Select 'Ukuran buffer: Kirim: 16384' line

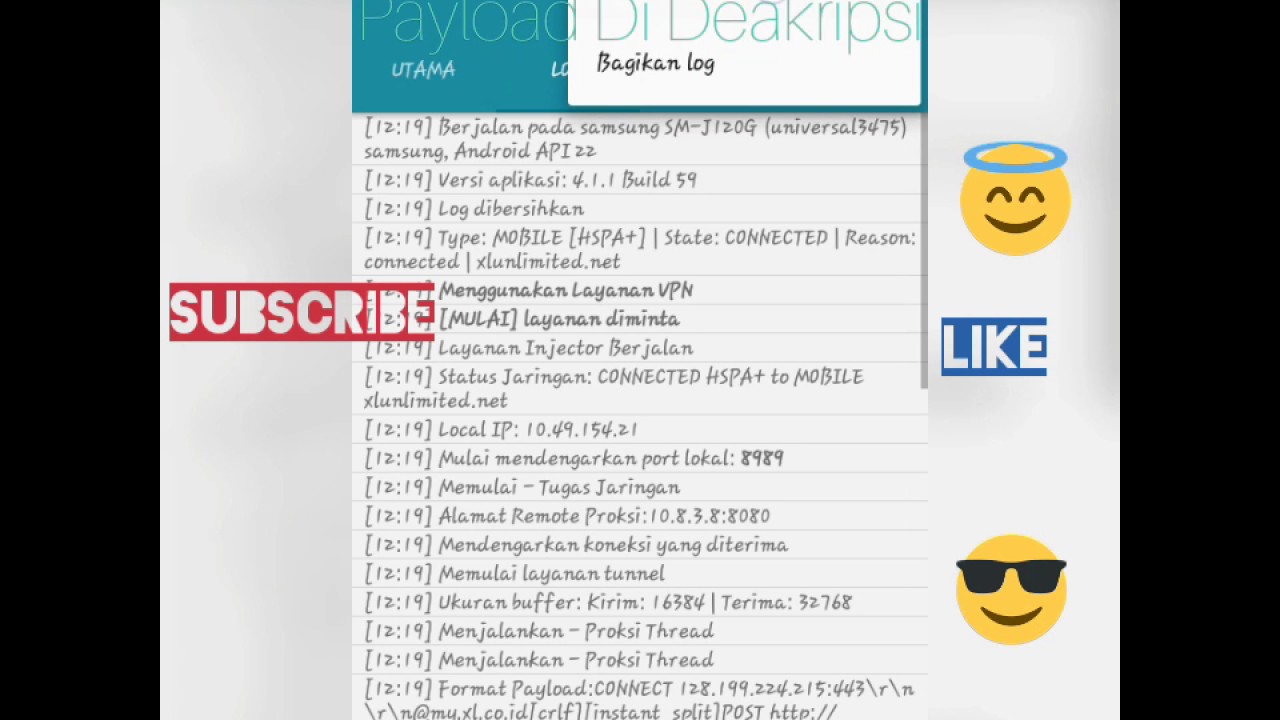point(640,603)
